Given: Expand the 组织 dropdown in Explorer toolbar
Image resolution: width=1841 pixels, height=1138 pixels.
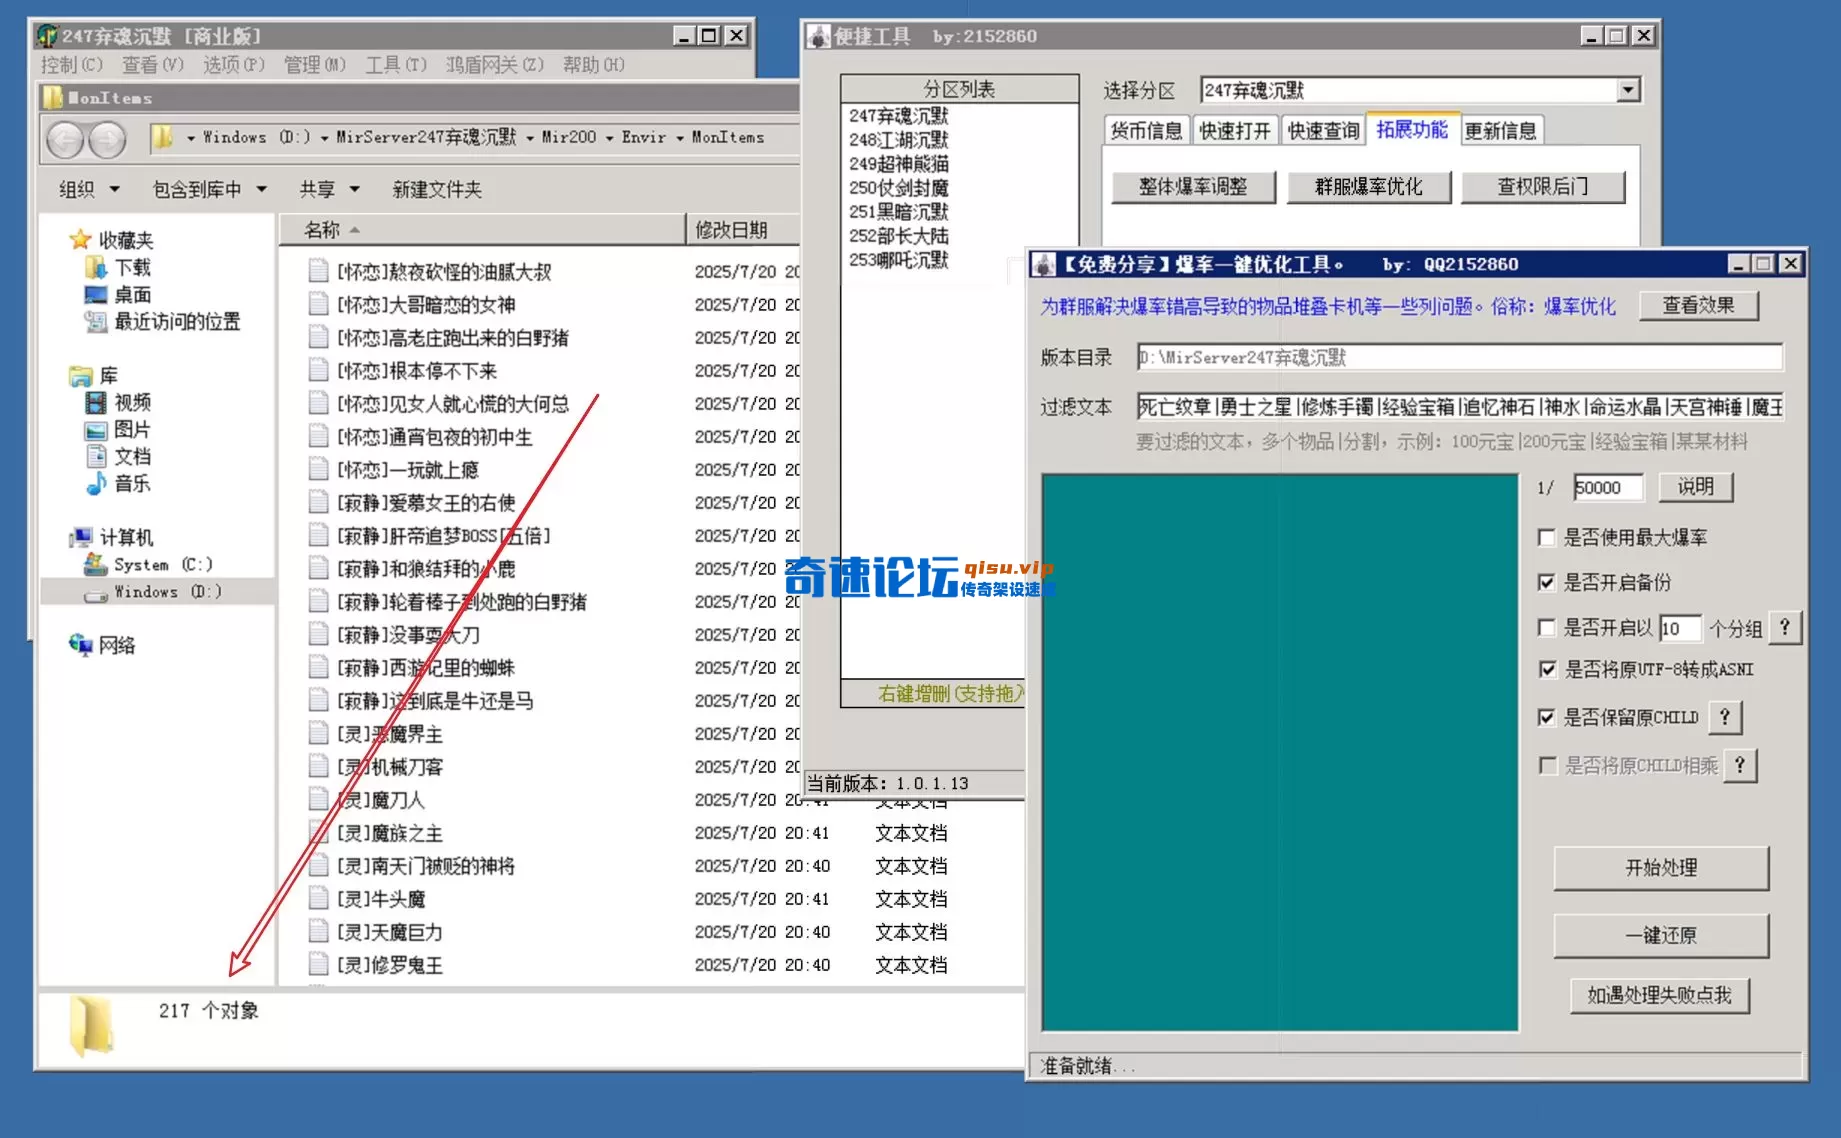Looking at the screenshot, I should tap(85, 189).
